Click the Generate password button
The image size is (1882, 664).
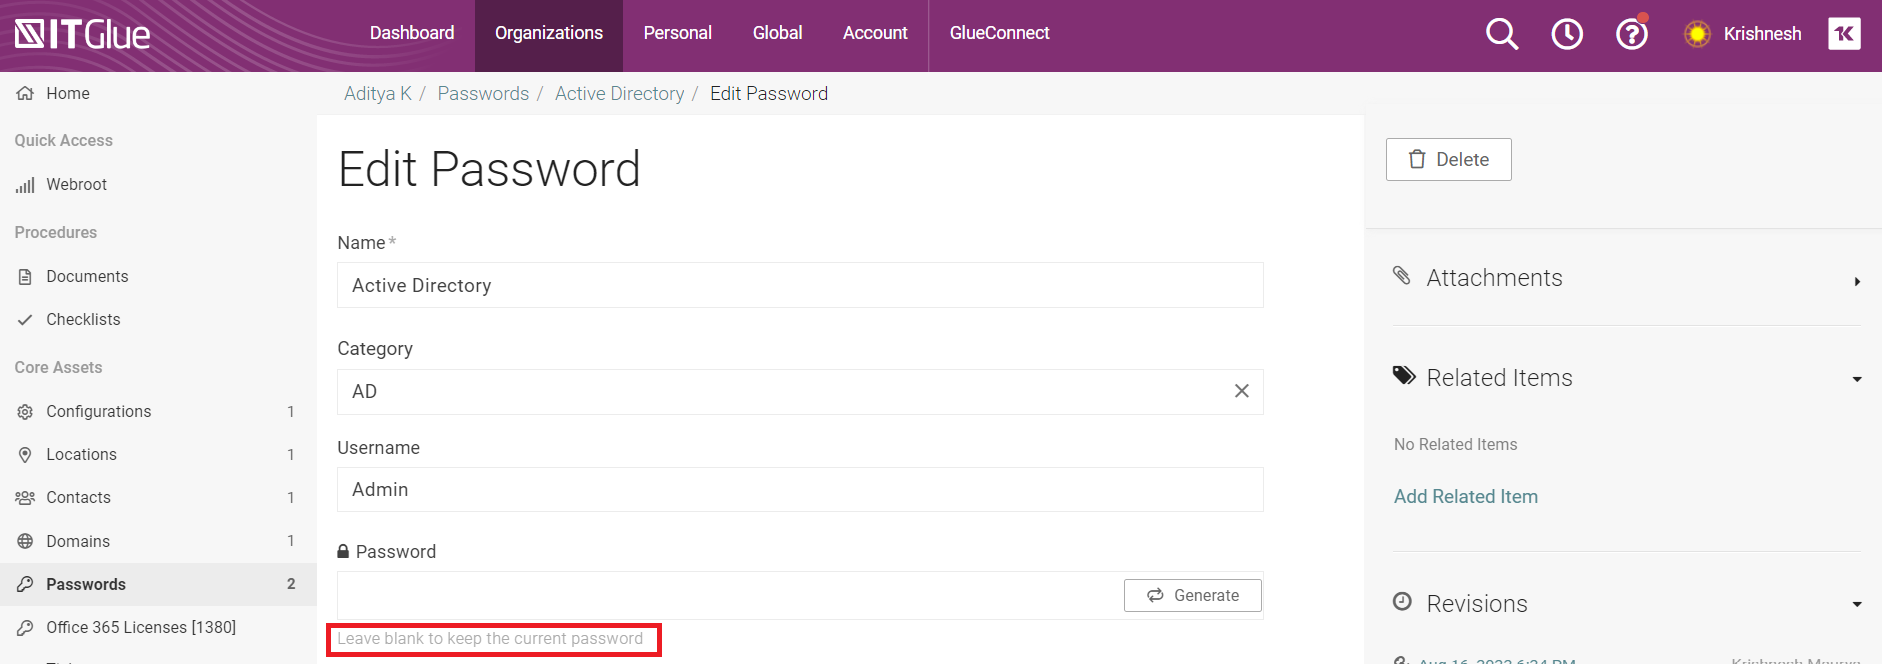click(1192, 595)
